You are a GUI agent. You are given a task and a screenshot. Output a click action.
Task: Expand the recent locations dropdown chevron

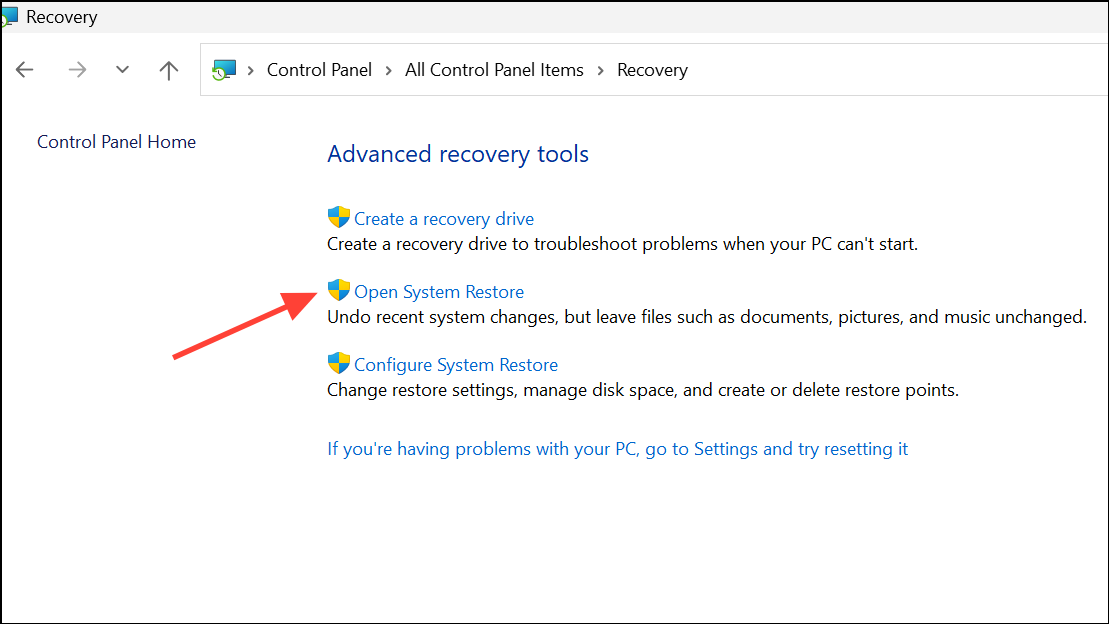(122, 69)
